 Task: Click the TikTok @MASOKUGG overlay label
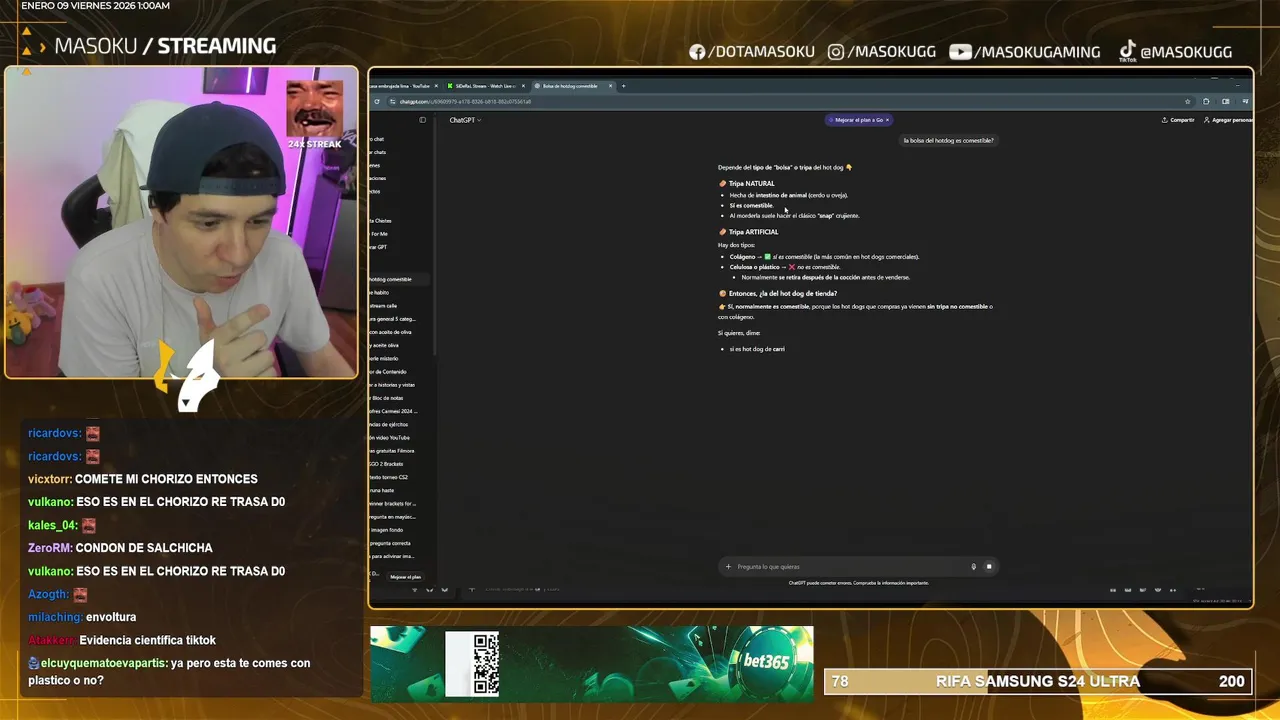coord(1175,52)
